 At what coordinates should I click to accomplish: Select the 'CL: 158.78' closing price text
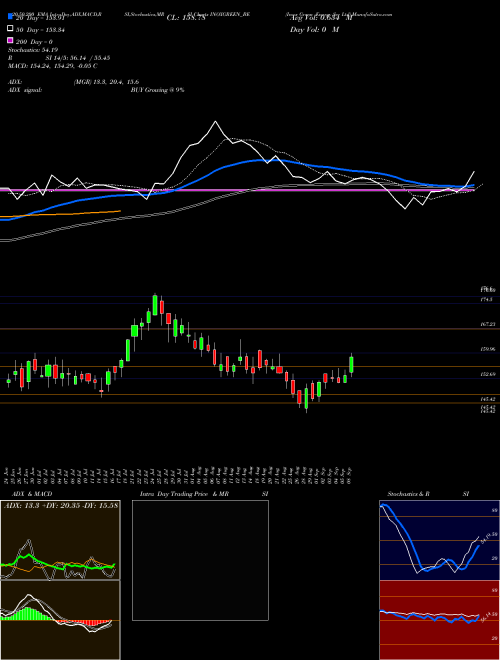click(x=186, y=18)
